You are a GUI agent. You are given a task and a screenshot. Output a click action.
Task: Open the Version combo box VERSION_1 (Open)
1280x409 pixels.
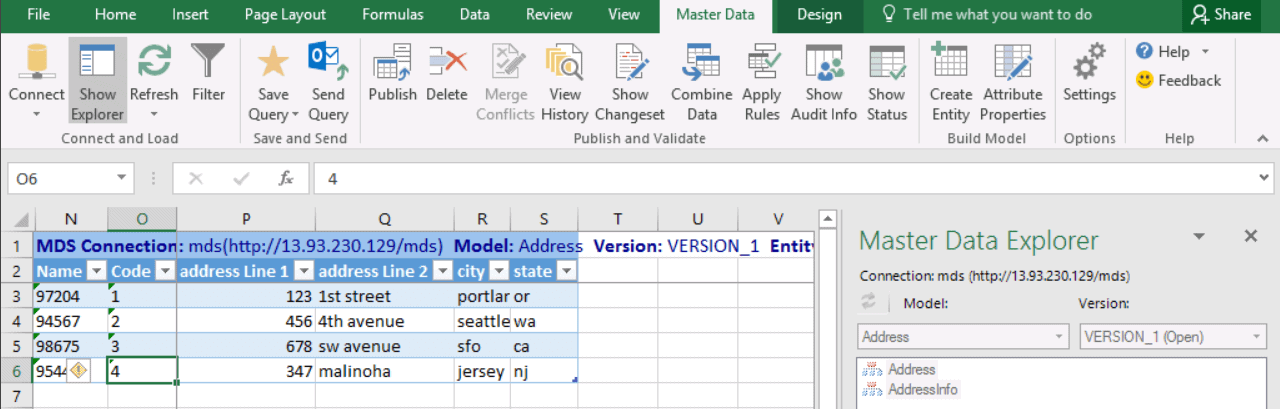[1173, 337]
